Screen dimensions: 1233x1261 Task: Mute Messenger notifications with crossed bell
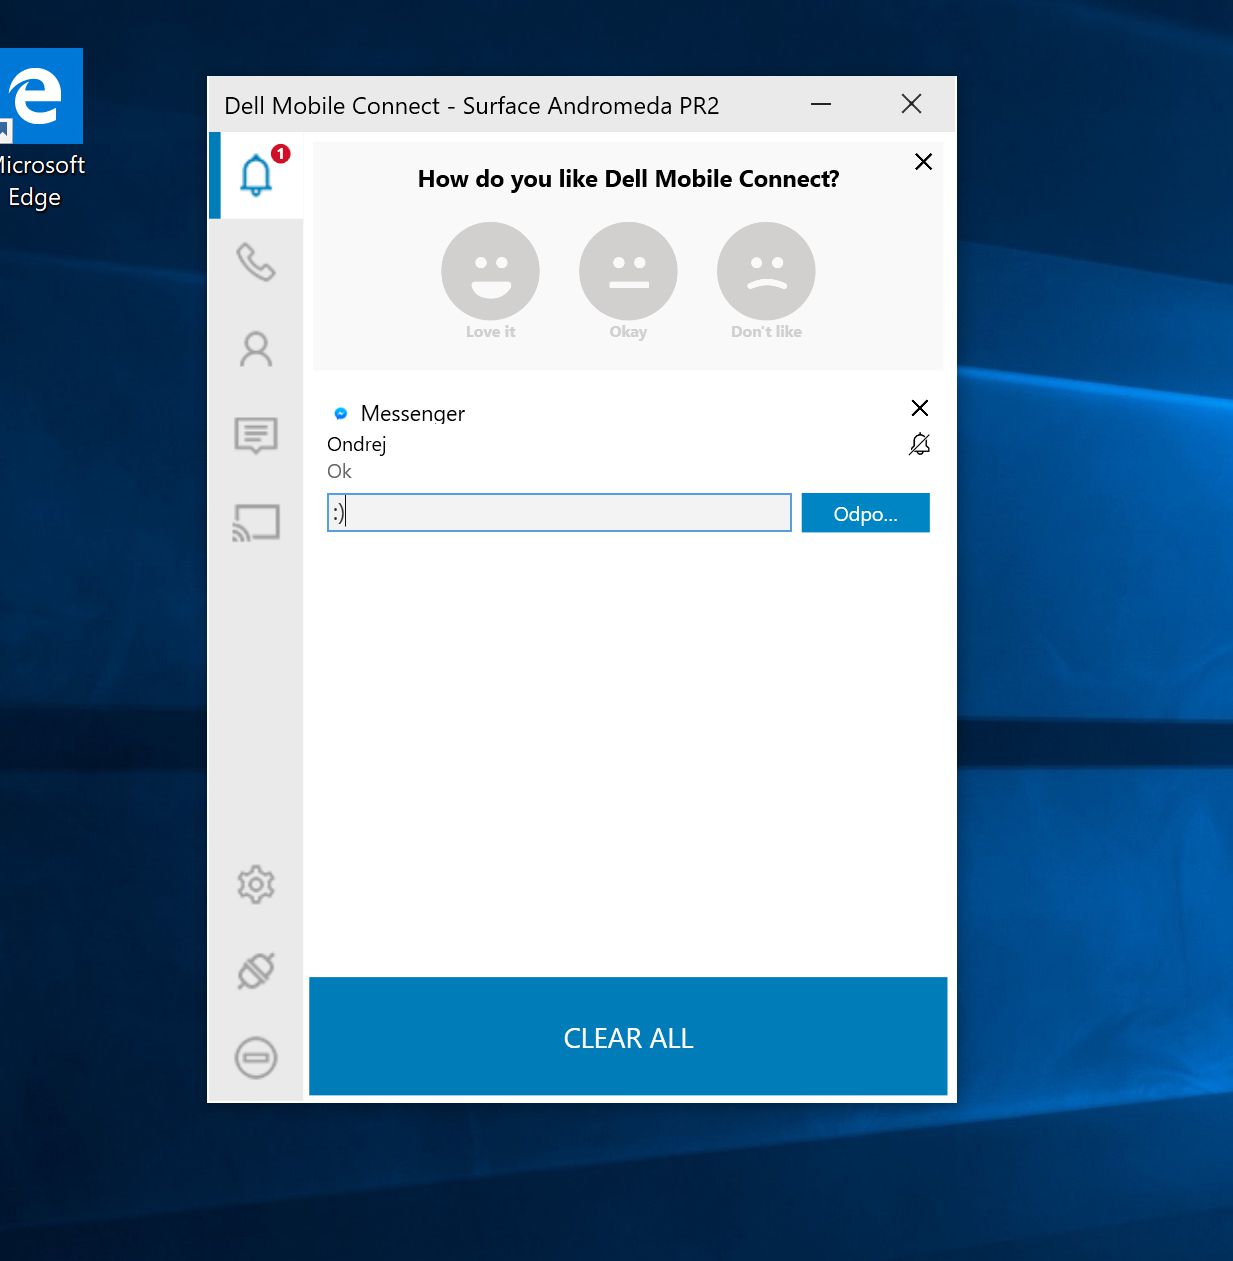[920, 444]
